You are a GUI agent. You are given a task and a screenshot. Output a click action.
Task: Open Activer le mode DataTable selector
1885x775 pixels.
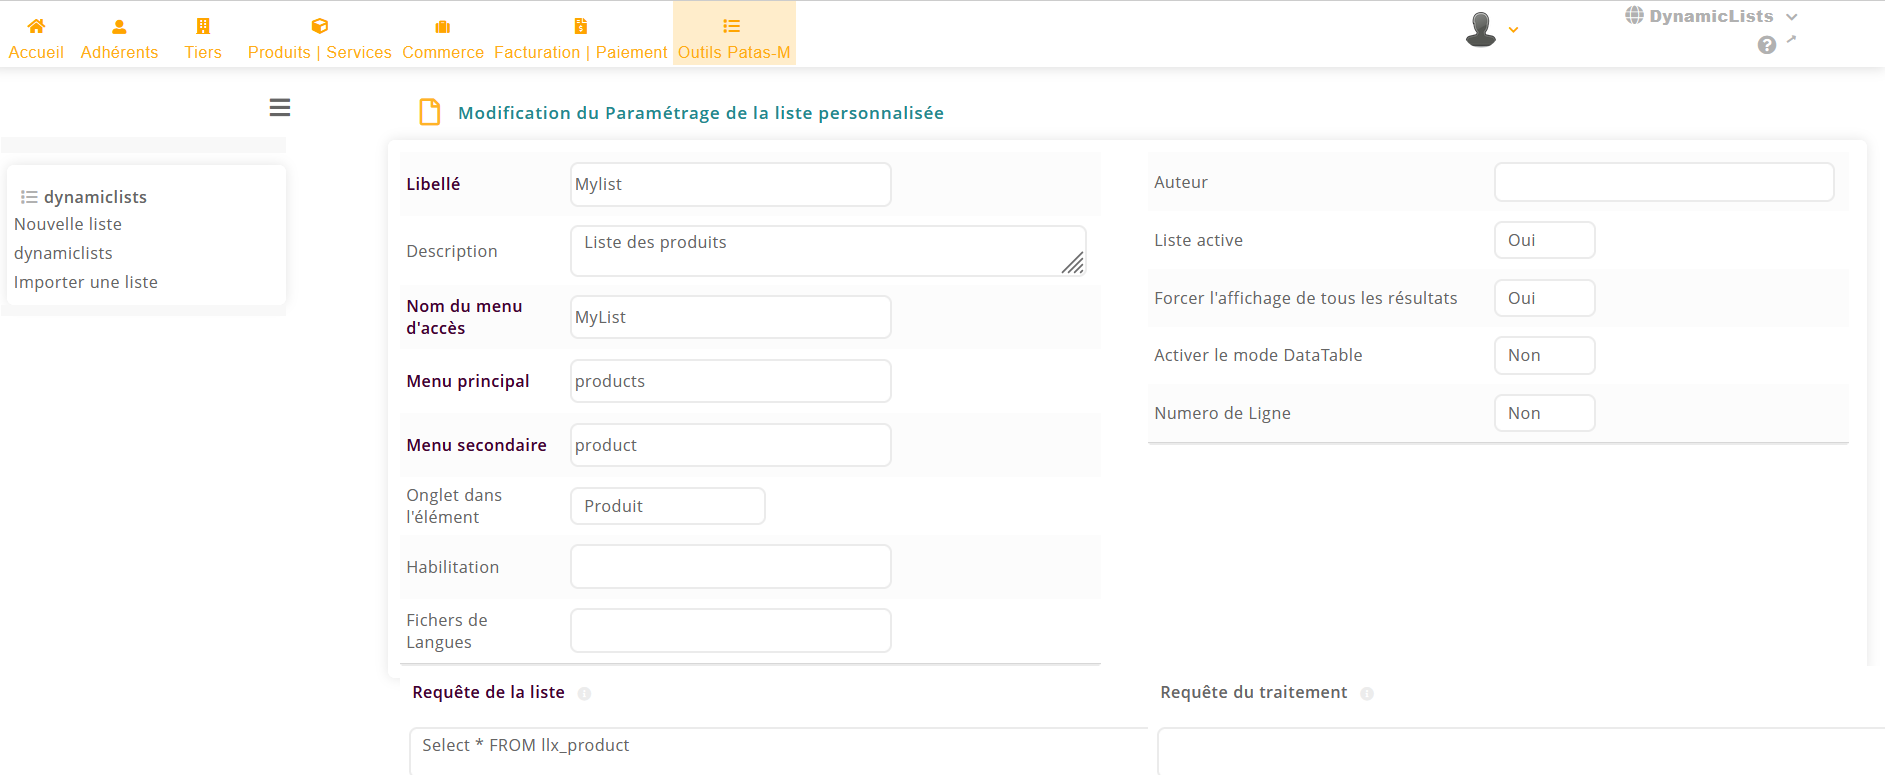tap(1544, 356)
